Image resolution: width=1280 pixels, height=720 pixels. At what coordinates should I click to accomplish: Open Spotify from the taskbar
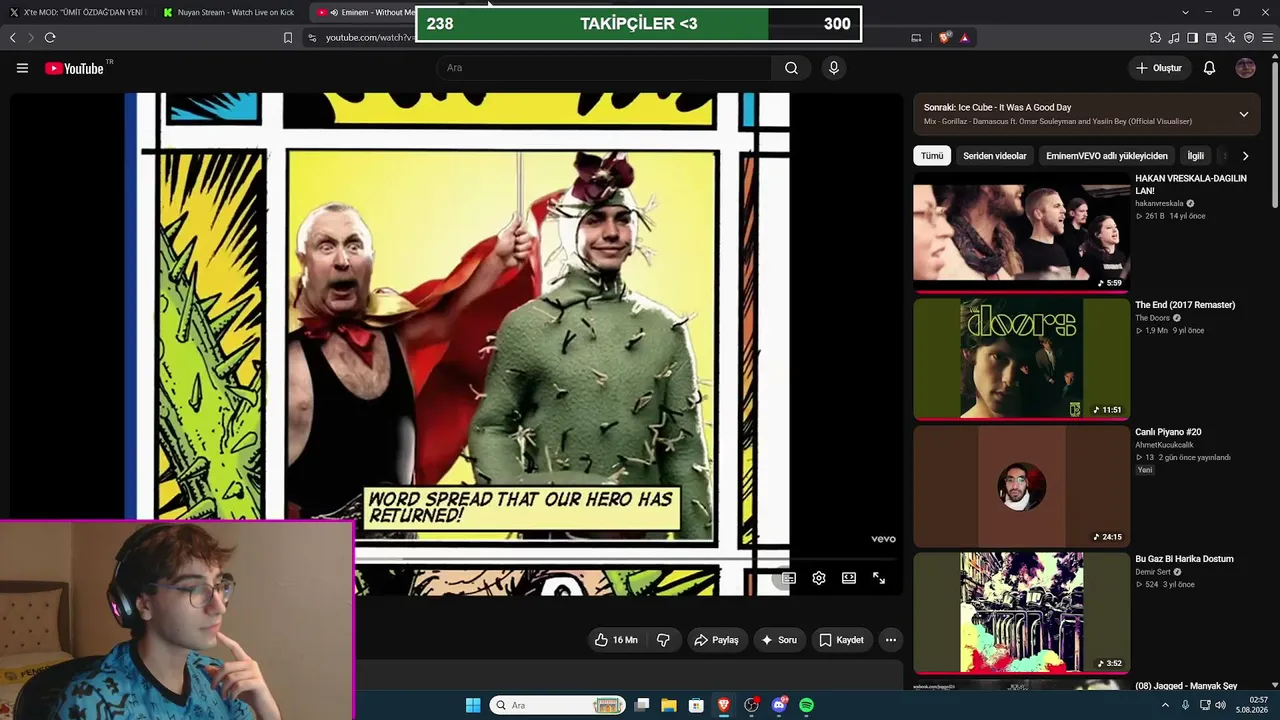806,705
